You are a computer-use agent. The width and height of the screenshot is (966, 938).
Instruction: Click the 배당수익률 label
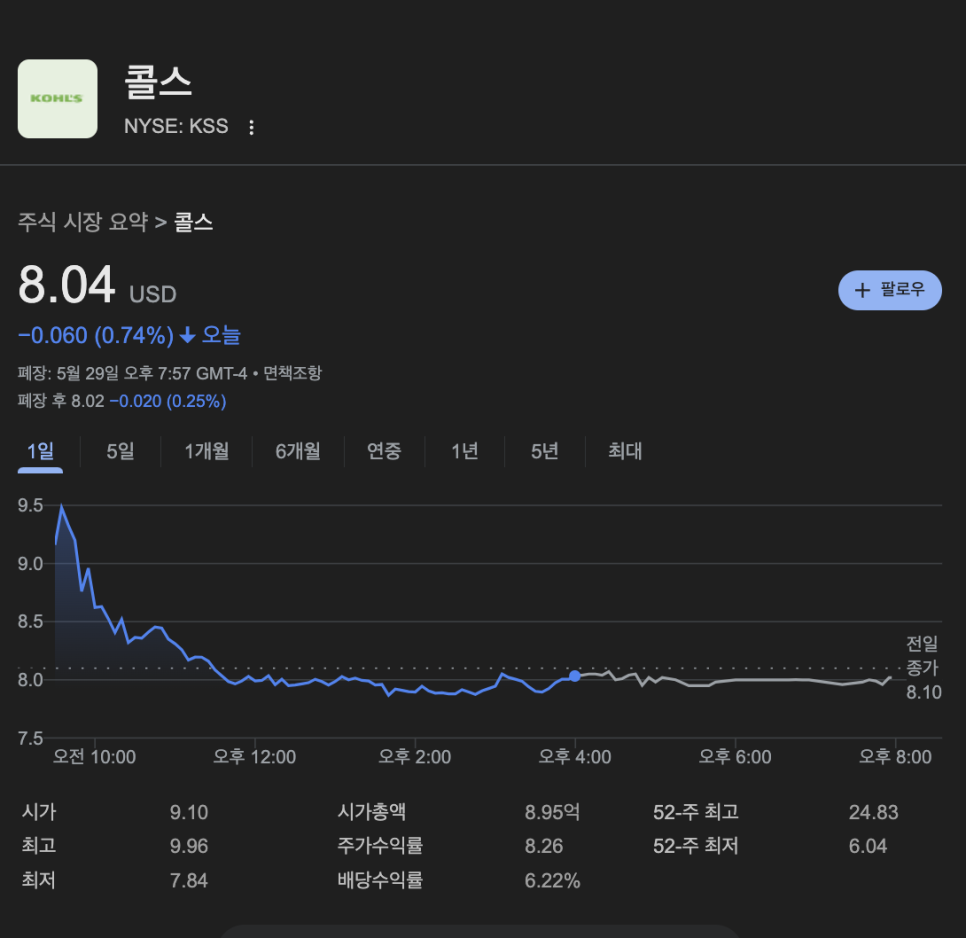pyautogui.click(x=380, y=880)
